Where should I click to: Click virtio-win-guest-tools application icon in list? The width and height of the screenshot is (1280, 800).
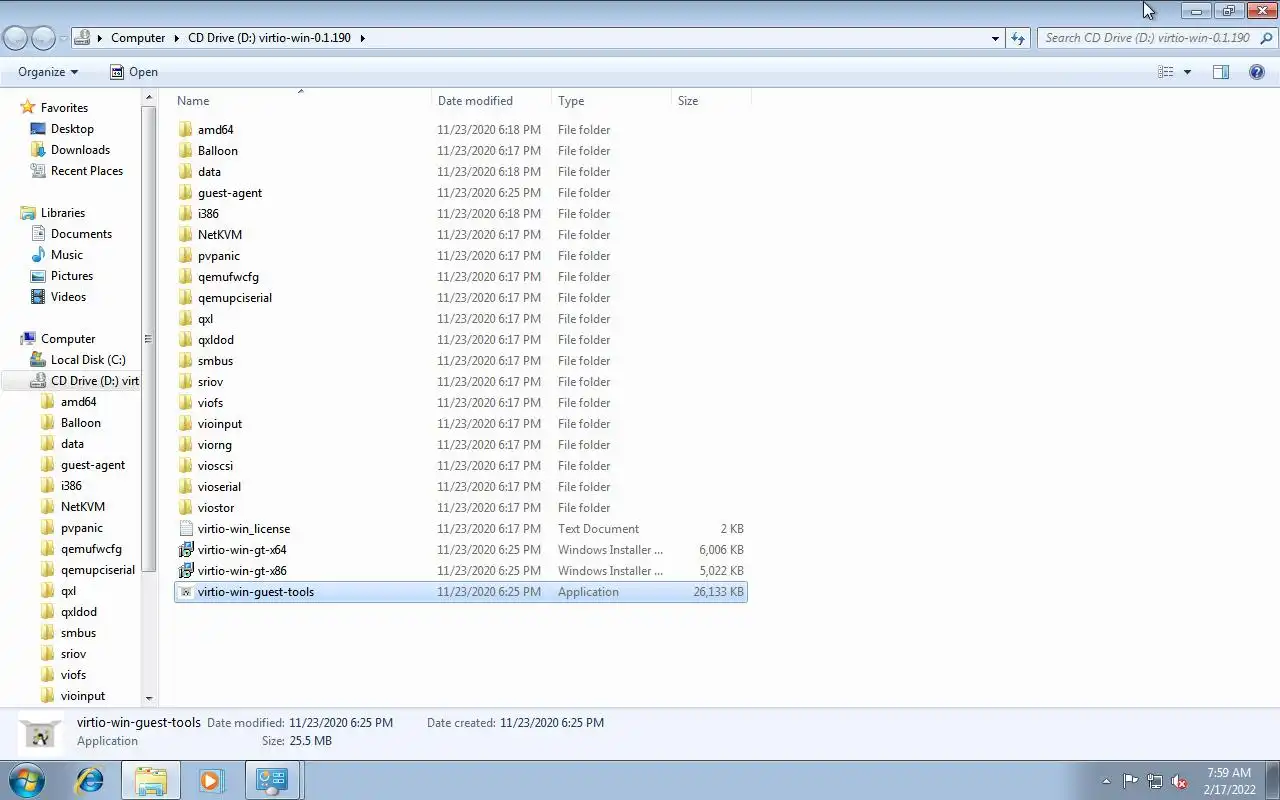click(186, 592)
